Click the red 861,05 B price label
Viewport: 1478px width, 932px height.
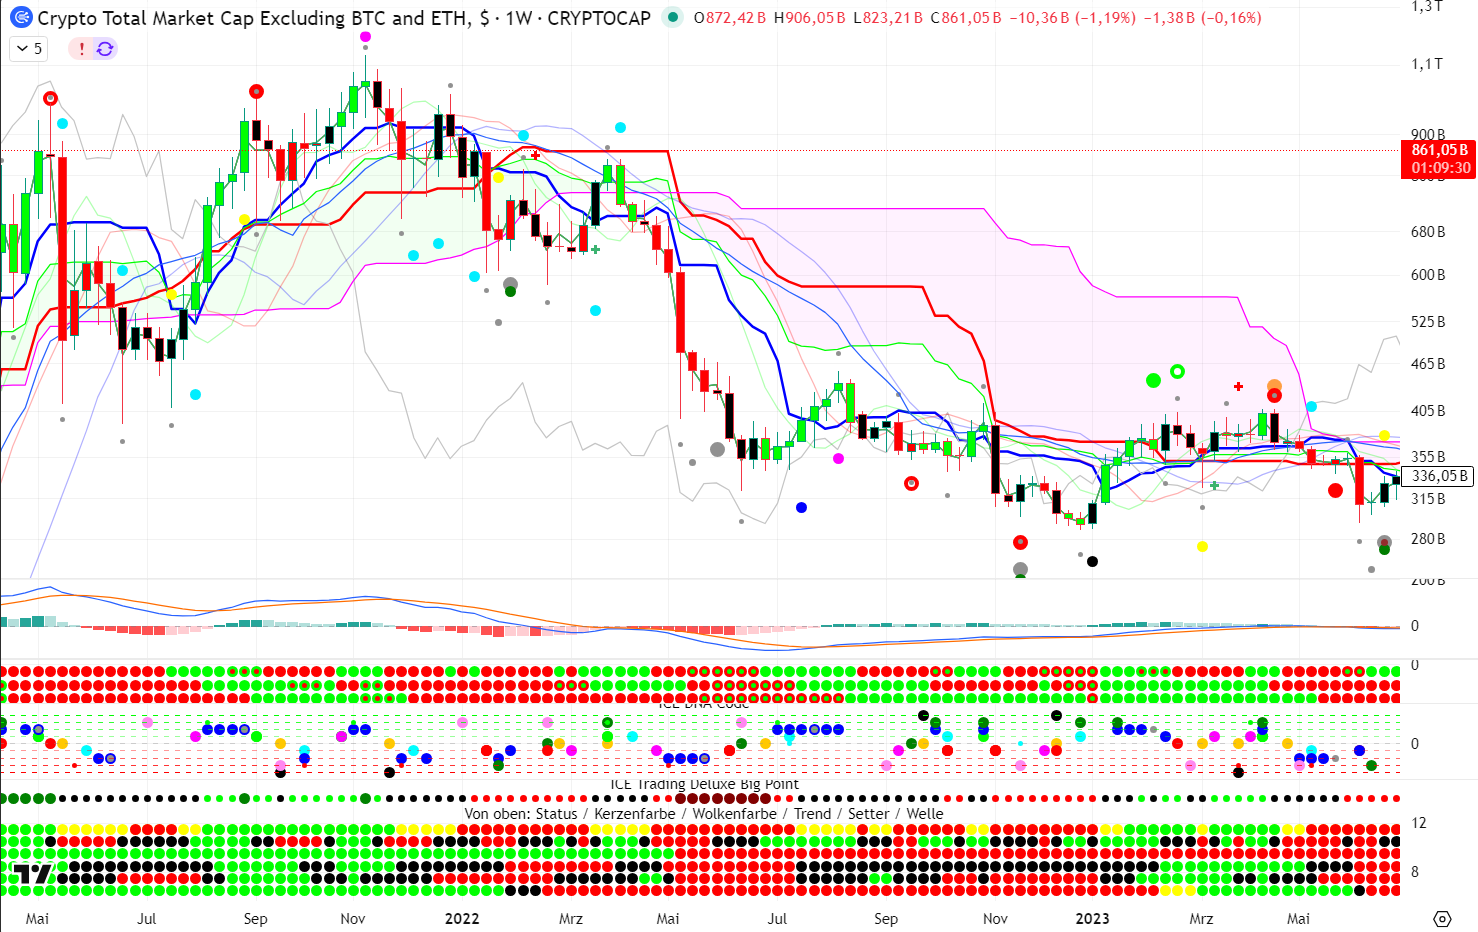point(1439,150)
